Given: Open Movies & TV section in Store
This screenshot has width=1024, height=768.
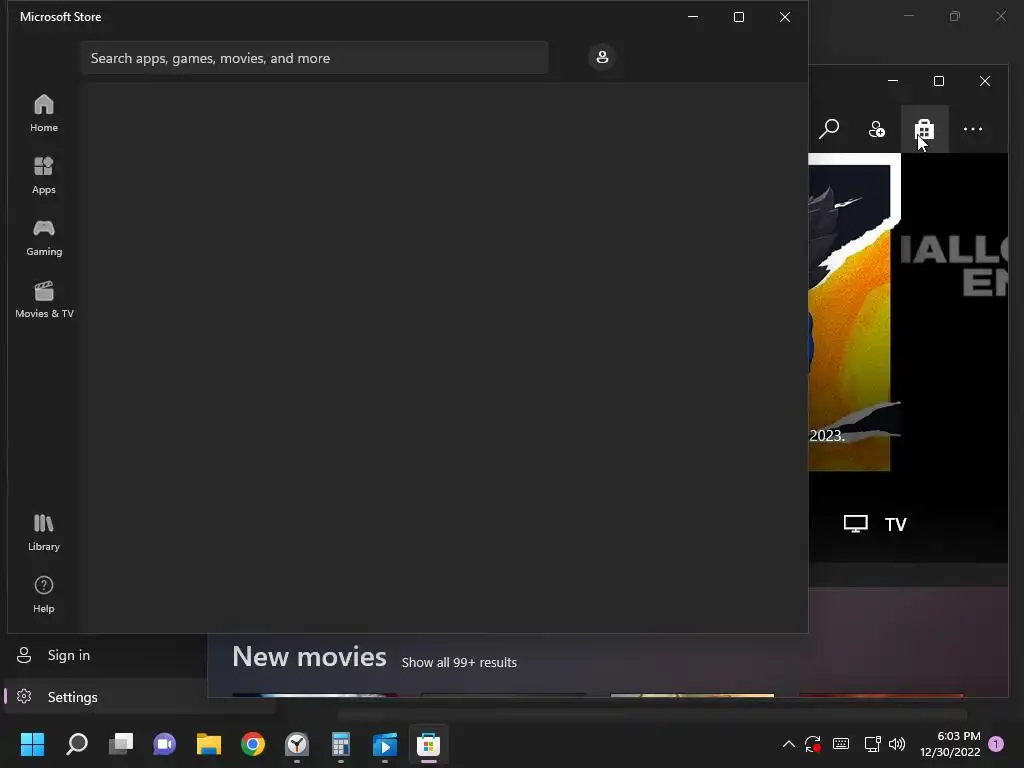Looking at the screenshot, I should click(44, 299).
